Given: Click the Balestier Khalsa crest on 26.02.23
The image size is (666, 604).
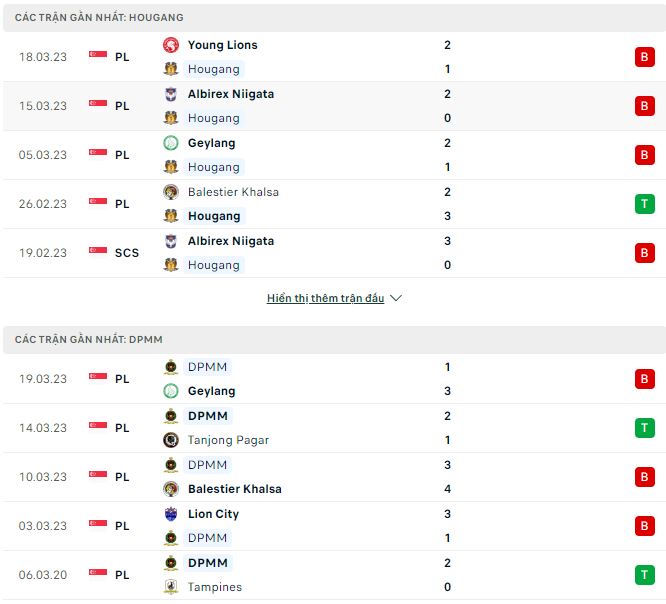Looking at the screenshot, I should point(171,192).
